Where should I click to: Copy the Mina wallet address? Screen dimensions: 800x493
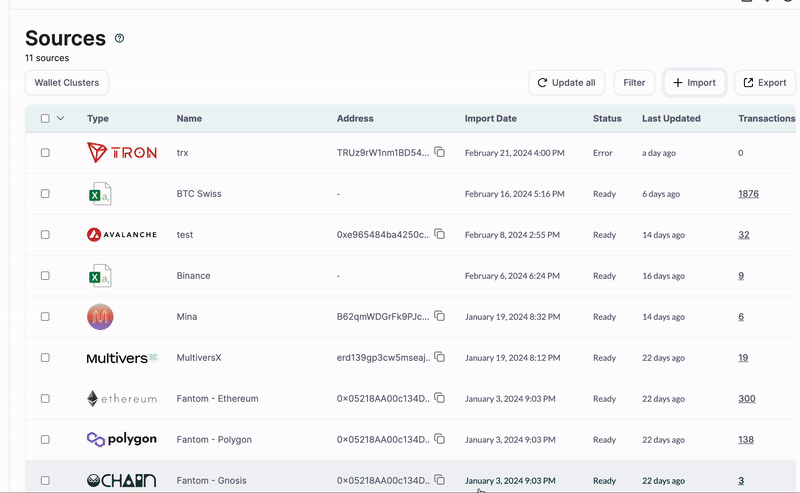tap(439, 316)
